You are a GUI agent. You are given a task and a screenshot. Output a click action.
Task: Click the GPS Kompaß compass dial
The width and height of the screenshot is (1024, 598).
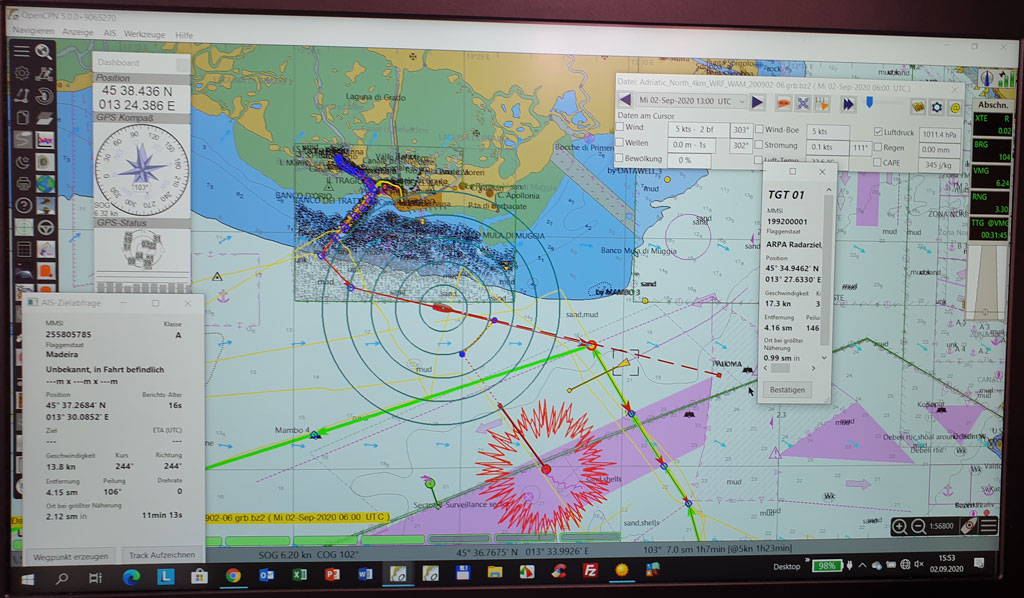pos(142,170)
